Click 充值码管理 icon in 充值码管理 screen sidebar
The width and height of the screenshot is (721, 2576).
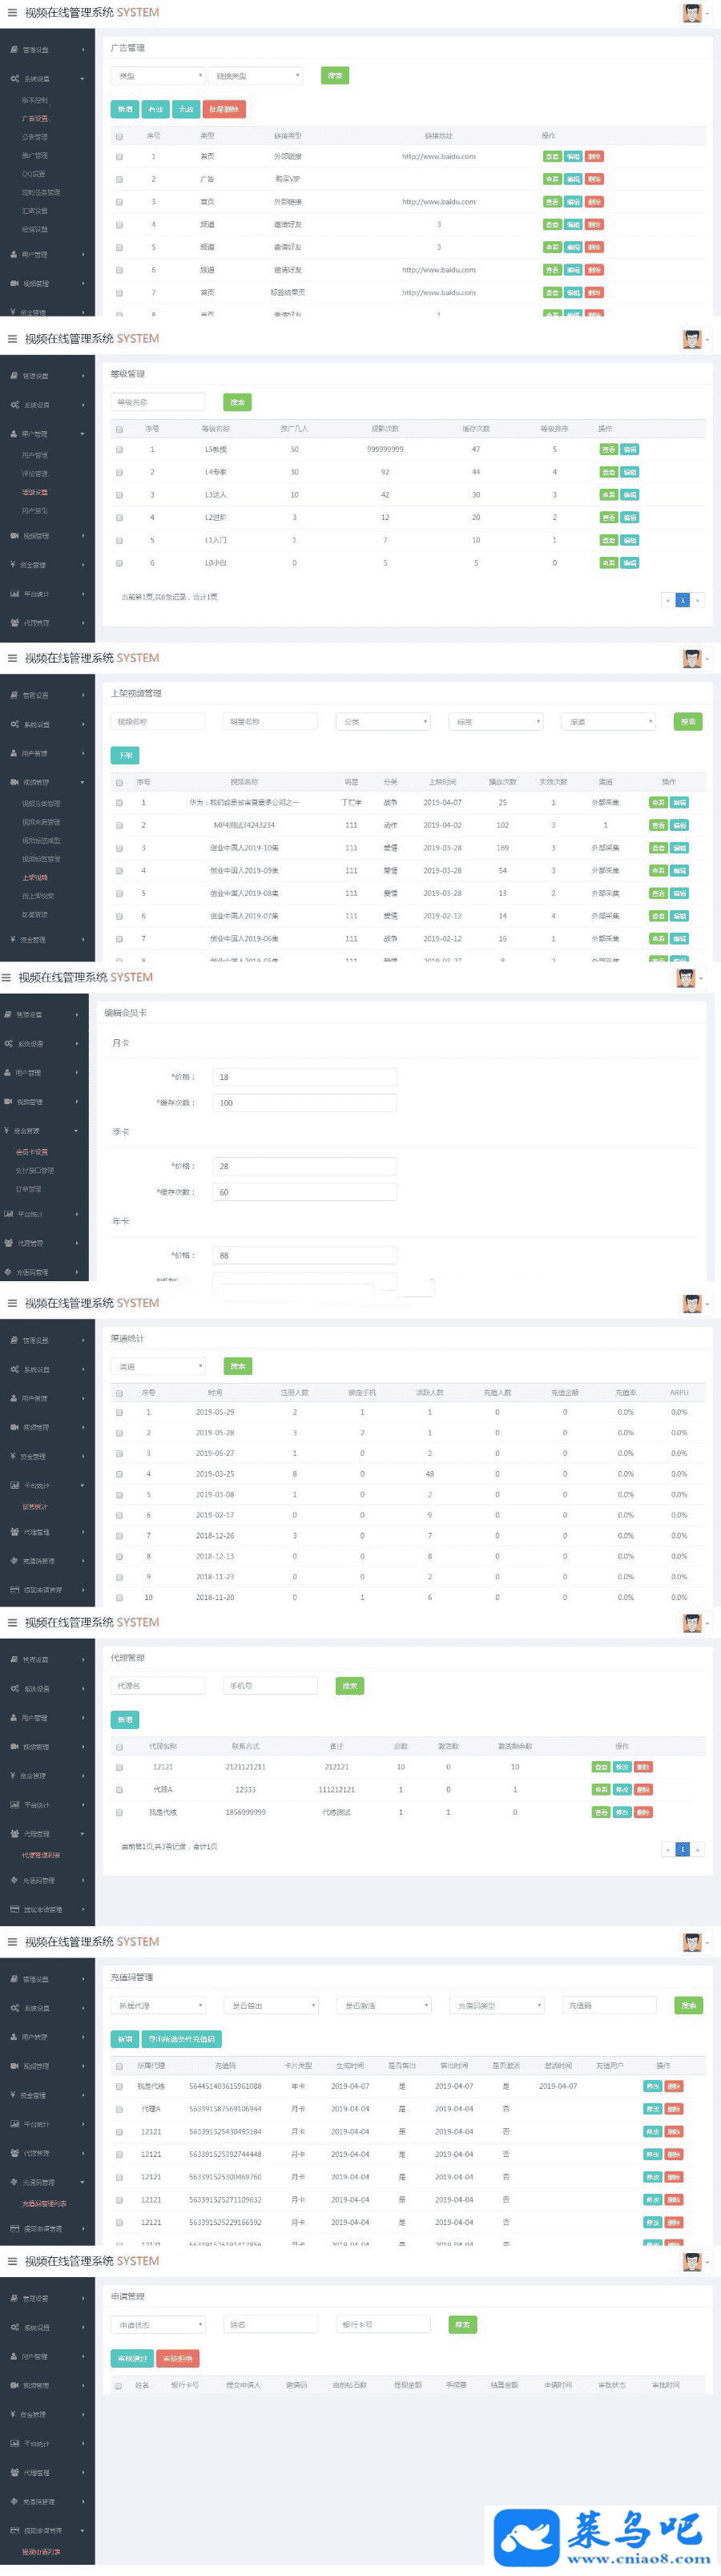pos(14,2182)
